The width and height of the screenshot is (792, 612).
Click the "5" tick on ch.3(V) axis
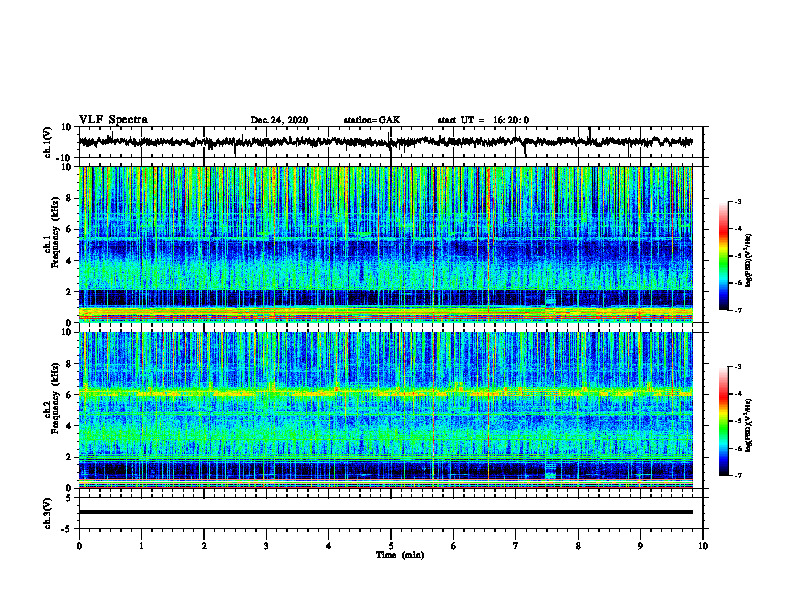(x=69, y=498)
